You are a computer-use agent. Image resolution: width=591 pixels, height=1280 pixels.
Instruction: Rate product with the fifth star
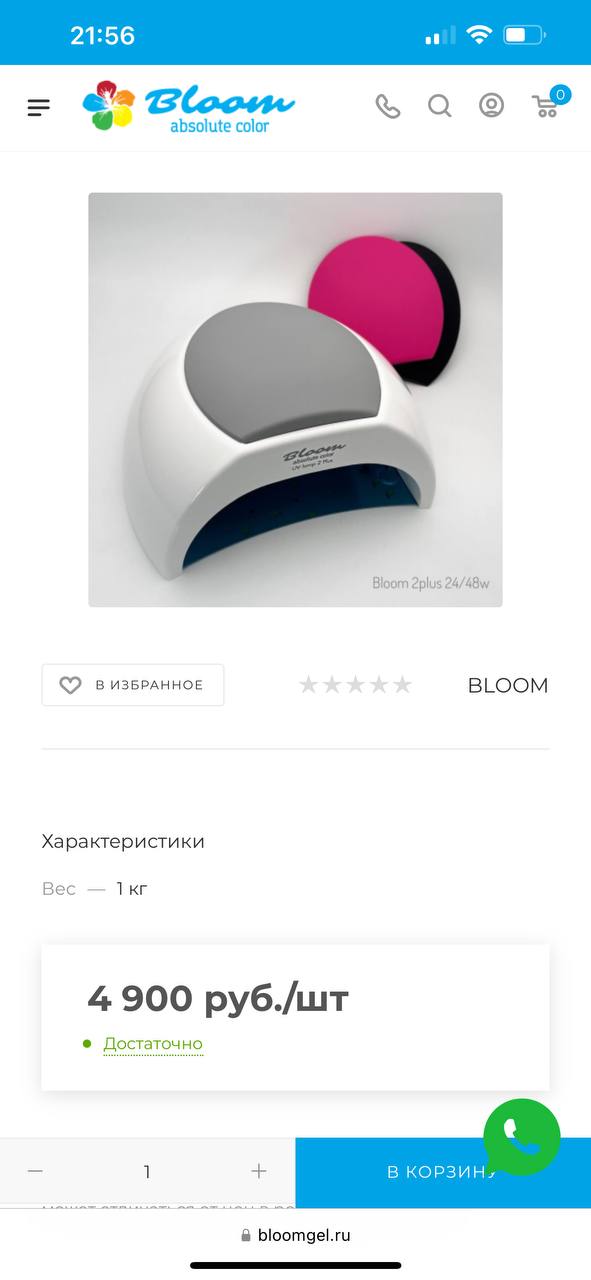(402, 685)
